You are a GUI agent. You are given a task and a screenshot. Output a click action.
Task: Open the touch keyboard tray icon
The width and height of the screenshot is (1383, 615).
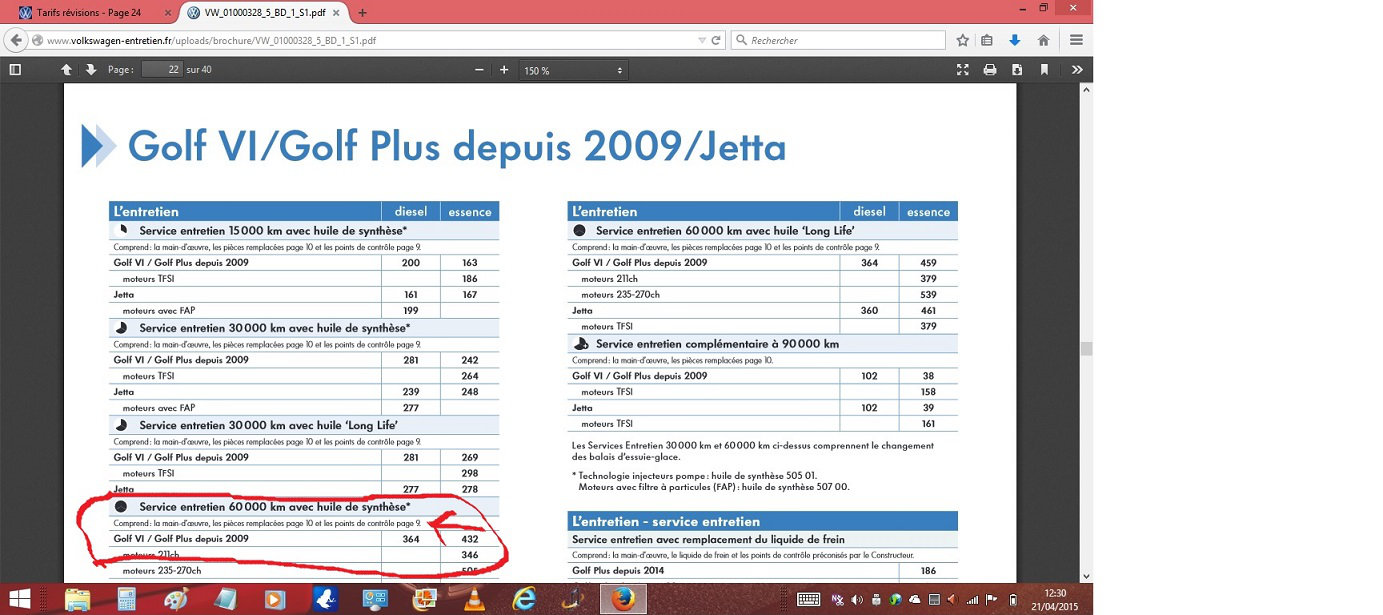(x=808, y=599)
